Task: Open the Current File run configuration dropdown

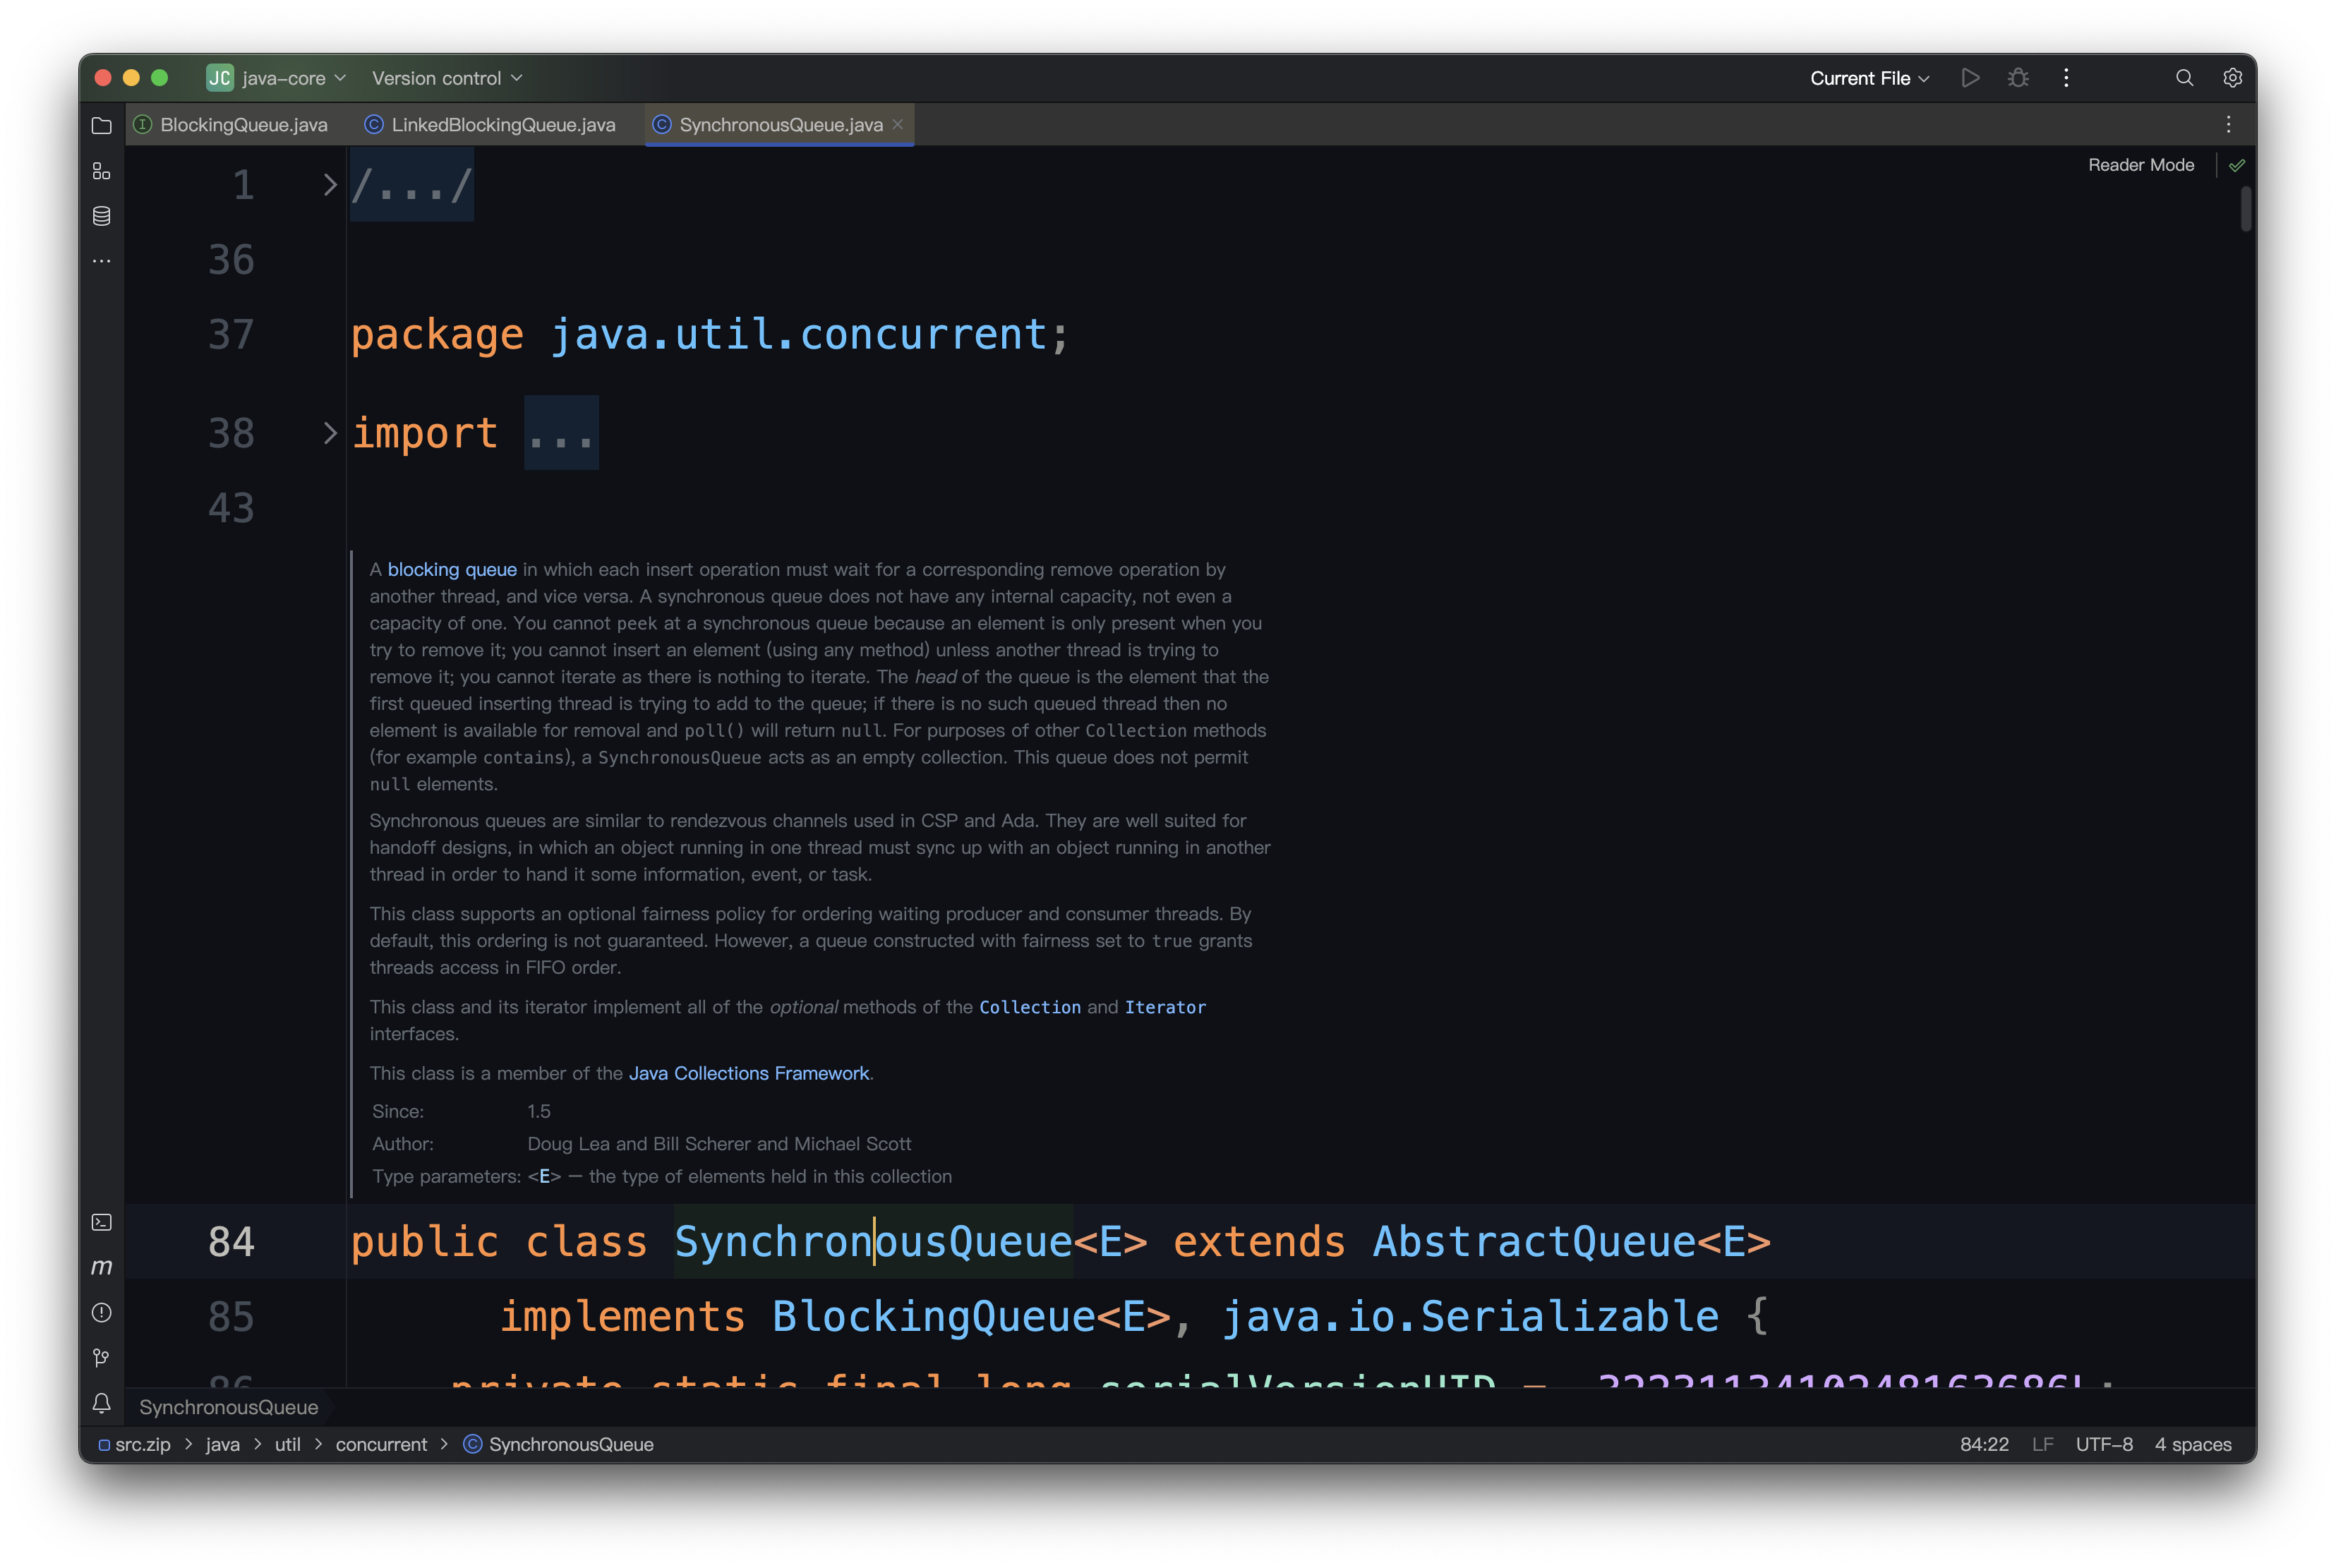Action: [x=1868, y=78]
